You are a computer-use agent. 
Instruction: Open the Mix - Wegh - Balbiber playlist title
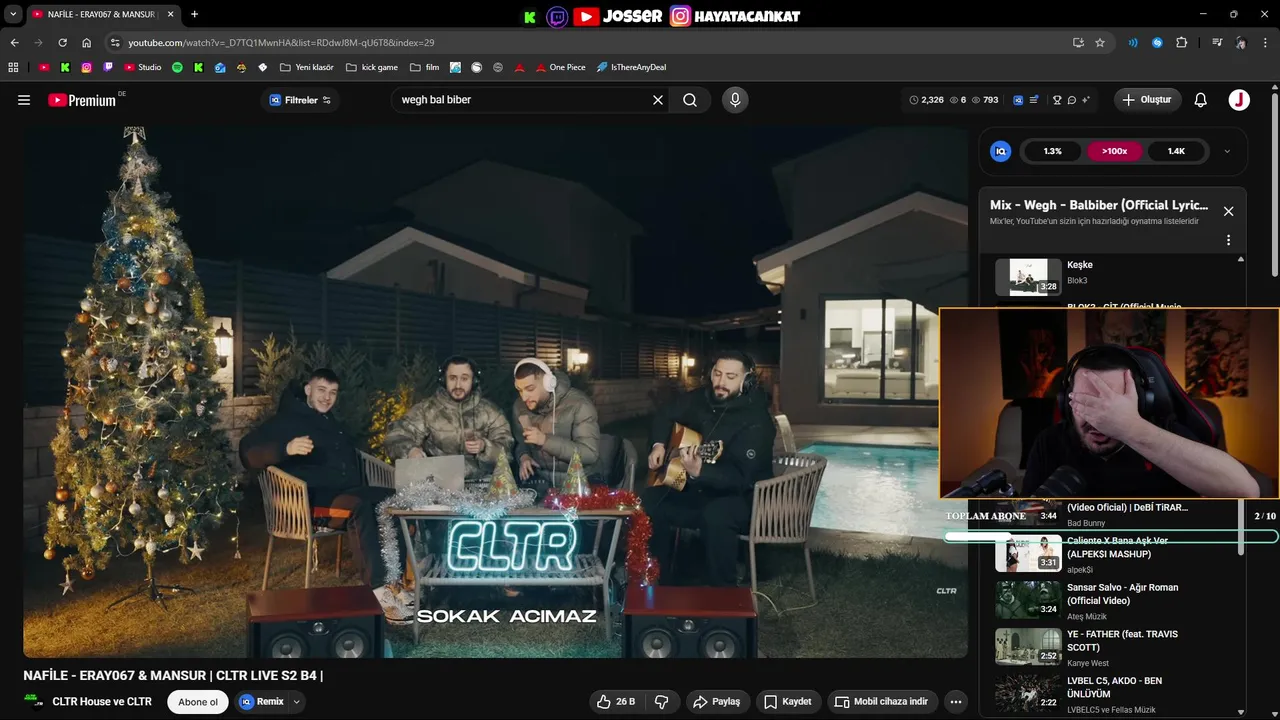pyautogui.click(x=1098, y=205)
